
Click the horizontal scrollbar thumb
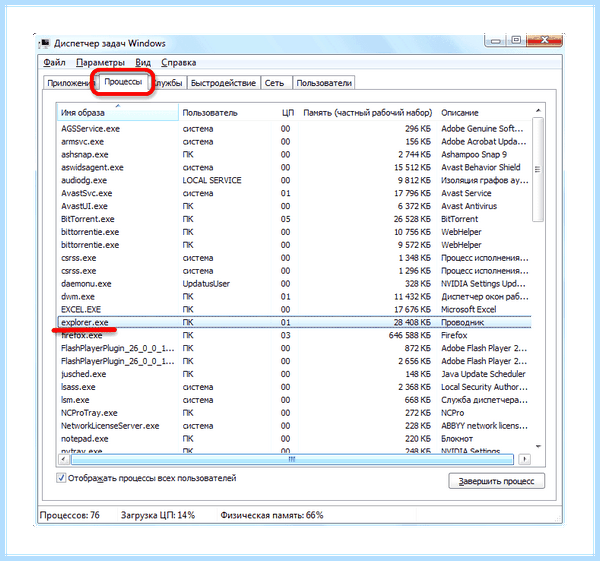(x=292, y=459)
